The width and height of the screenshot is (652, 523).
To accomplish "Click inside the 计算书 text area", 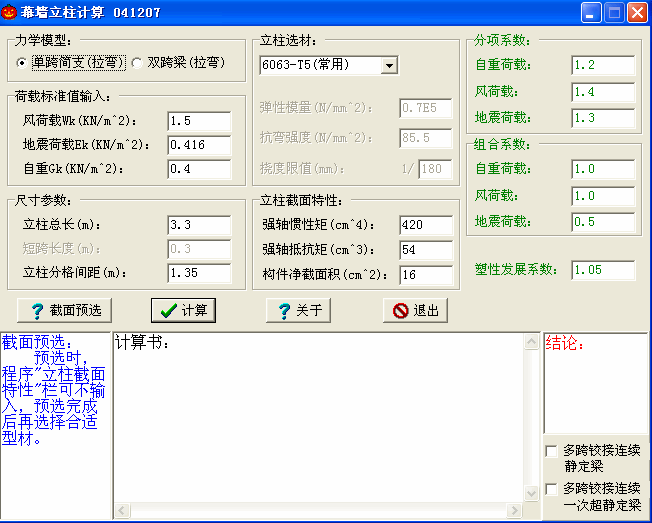I will click(319, 417).
